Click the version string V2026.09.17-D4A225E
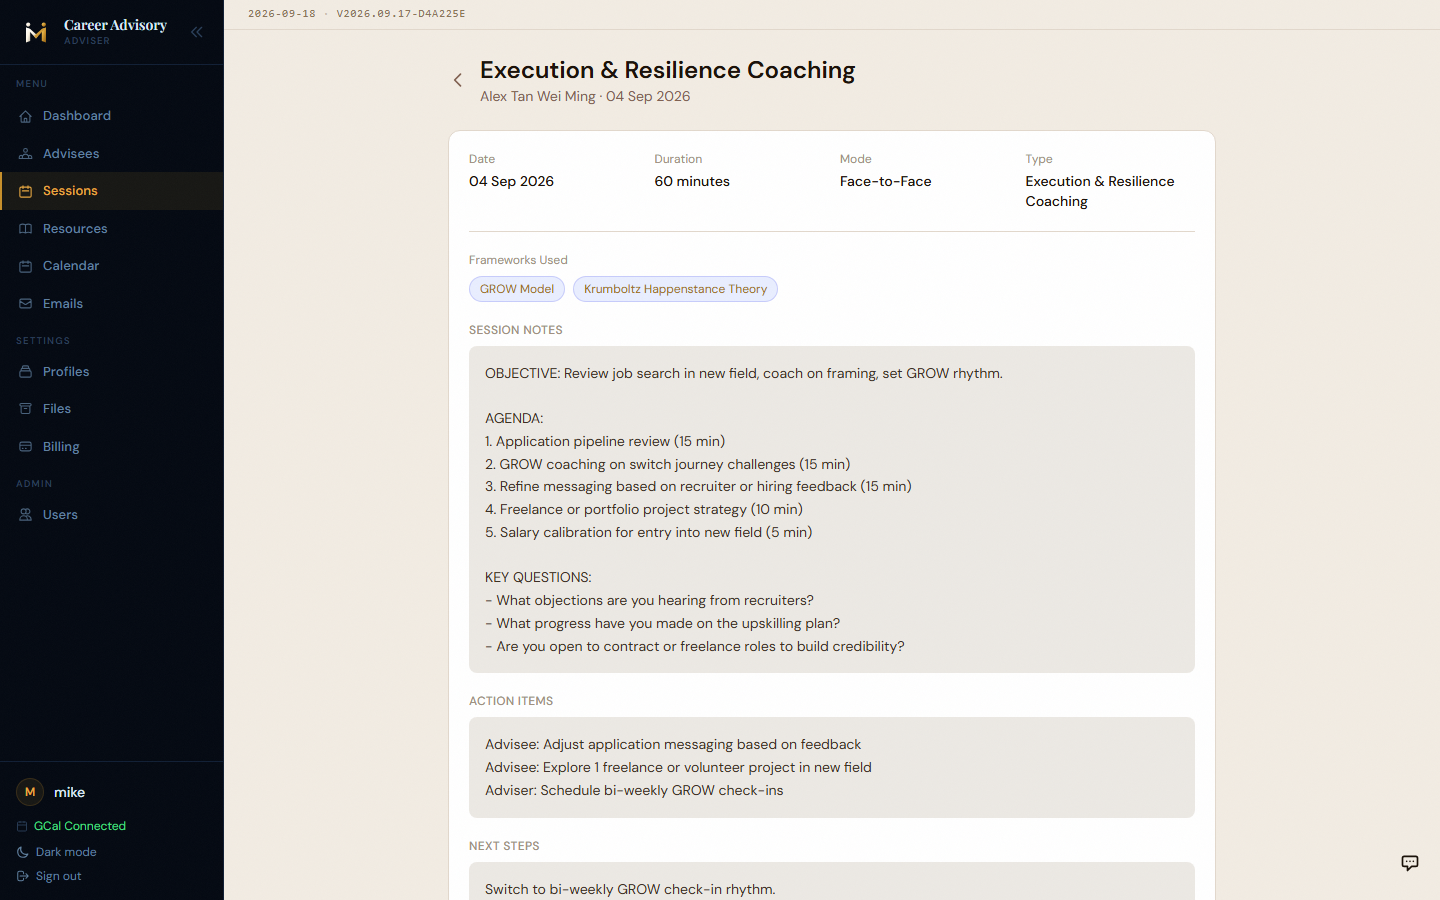 coord(401,14)
